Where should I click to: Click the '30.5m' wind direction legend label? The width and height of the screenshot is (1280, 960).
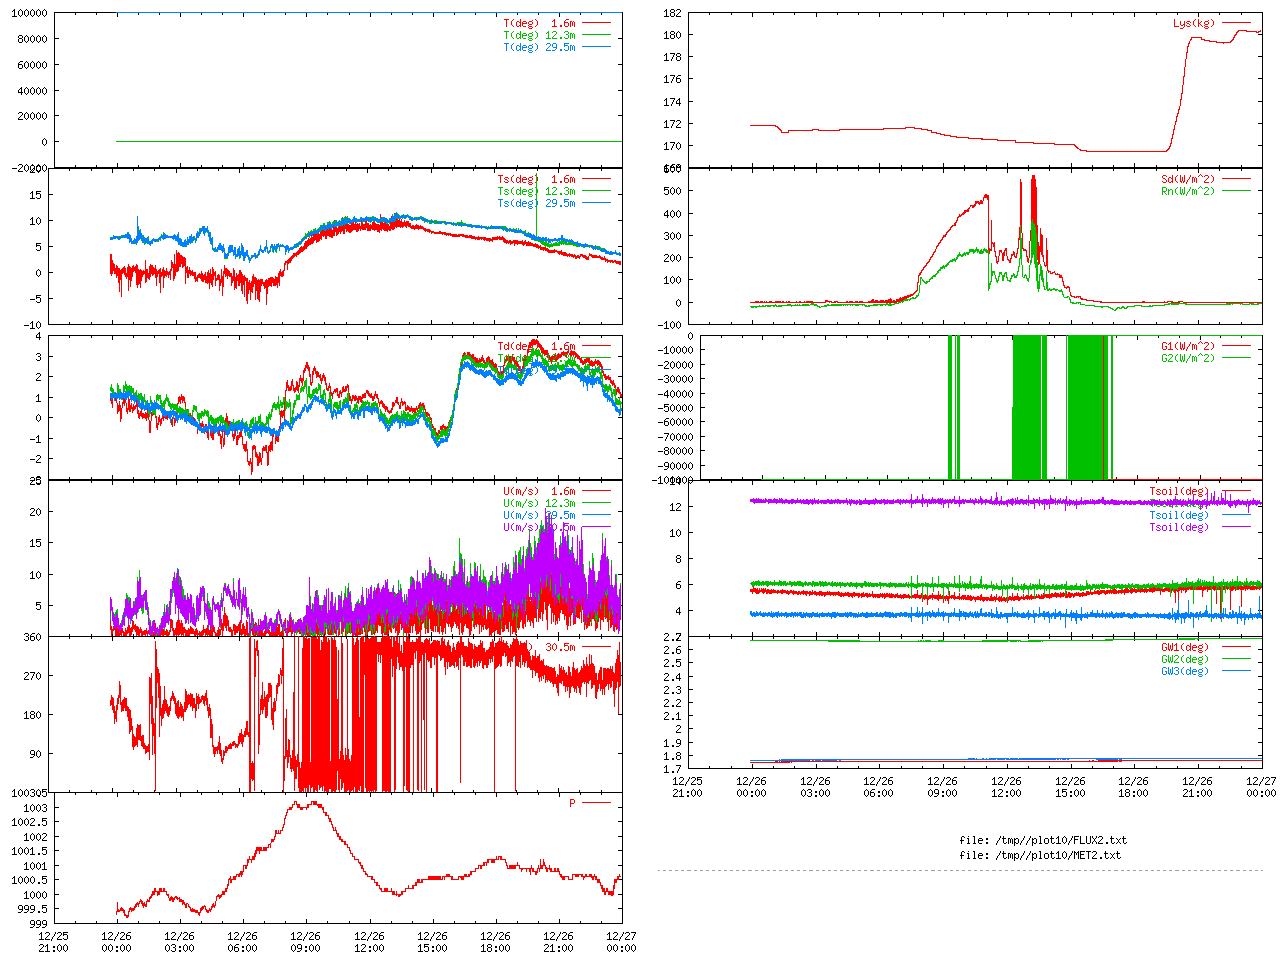coord(560,648)
